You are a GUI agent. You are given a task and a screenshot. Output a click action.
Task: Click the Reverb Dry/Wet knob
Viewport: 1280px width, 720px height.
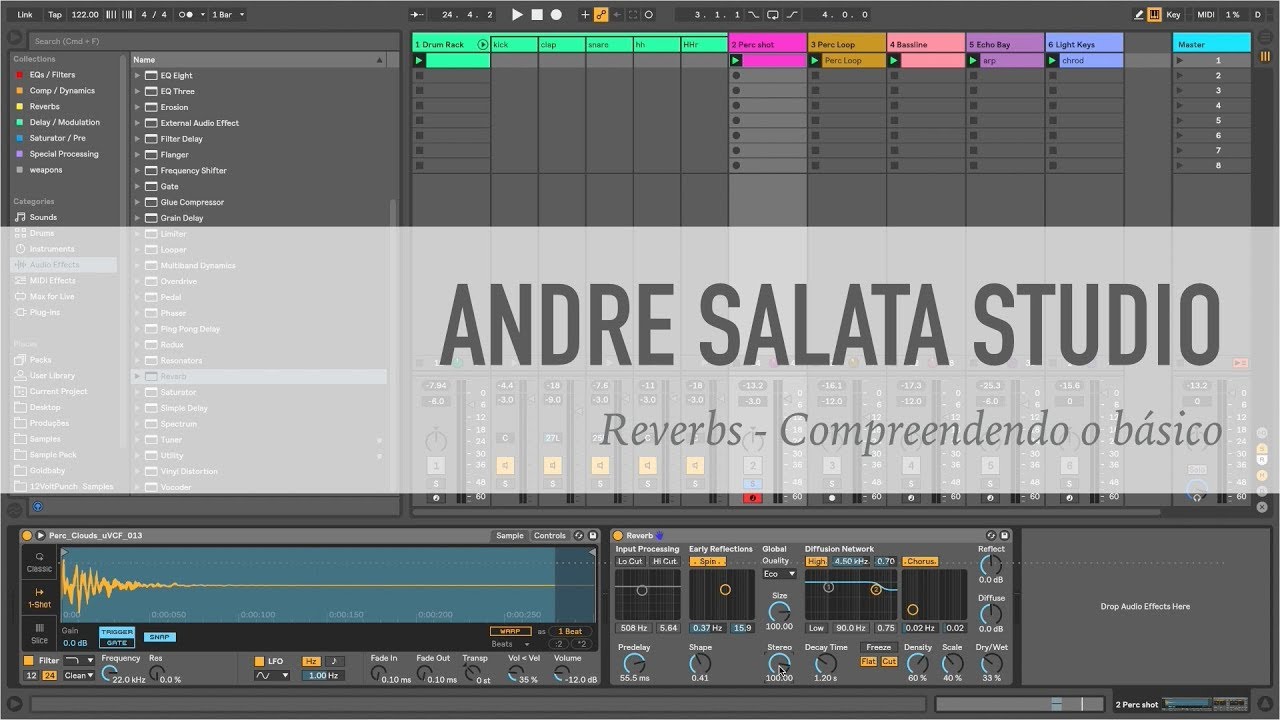pyautogui.click(x=991, y=662)
